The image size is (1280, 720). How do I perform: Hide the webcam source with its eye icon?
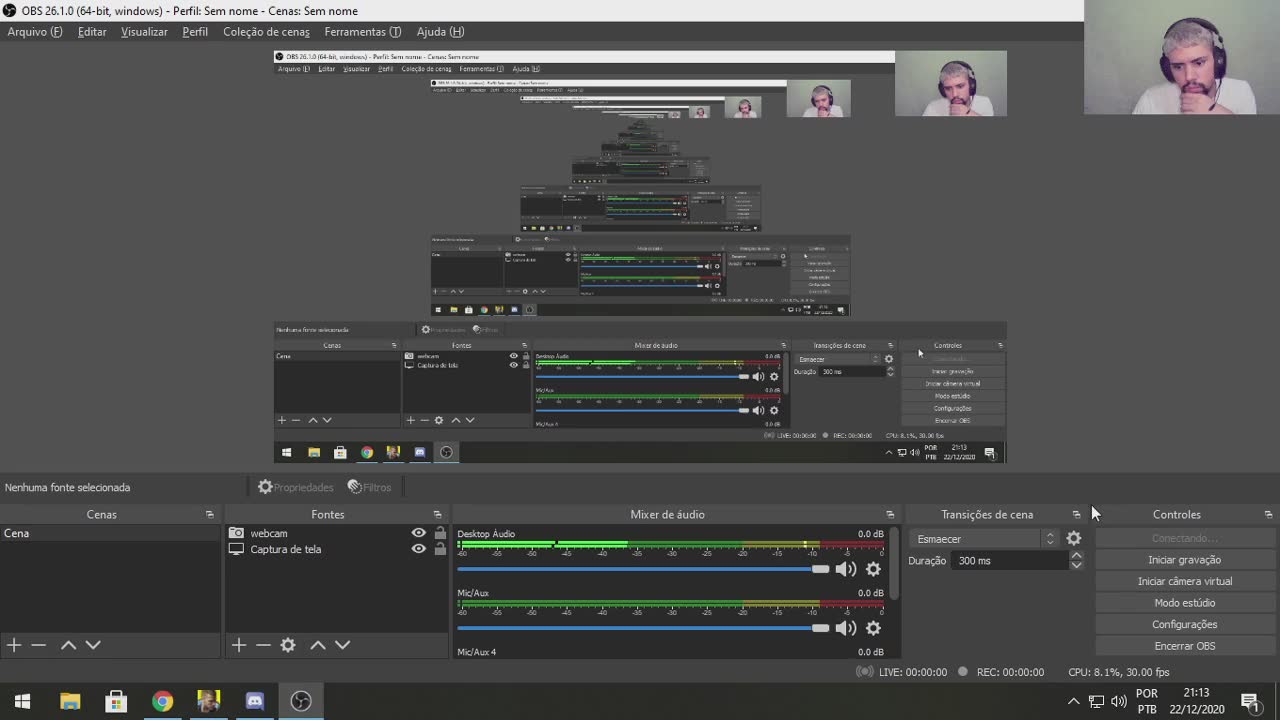click(x=418, y=533)
